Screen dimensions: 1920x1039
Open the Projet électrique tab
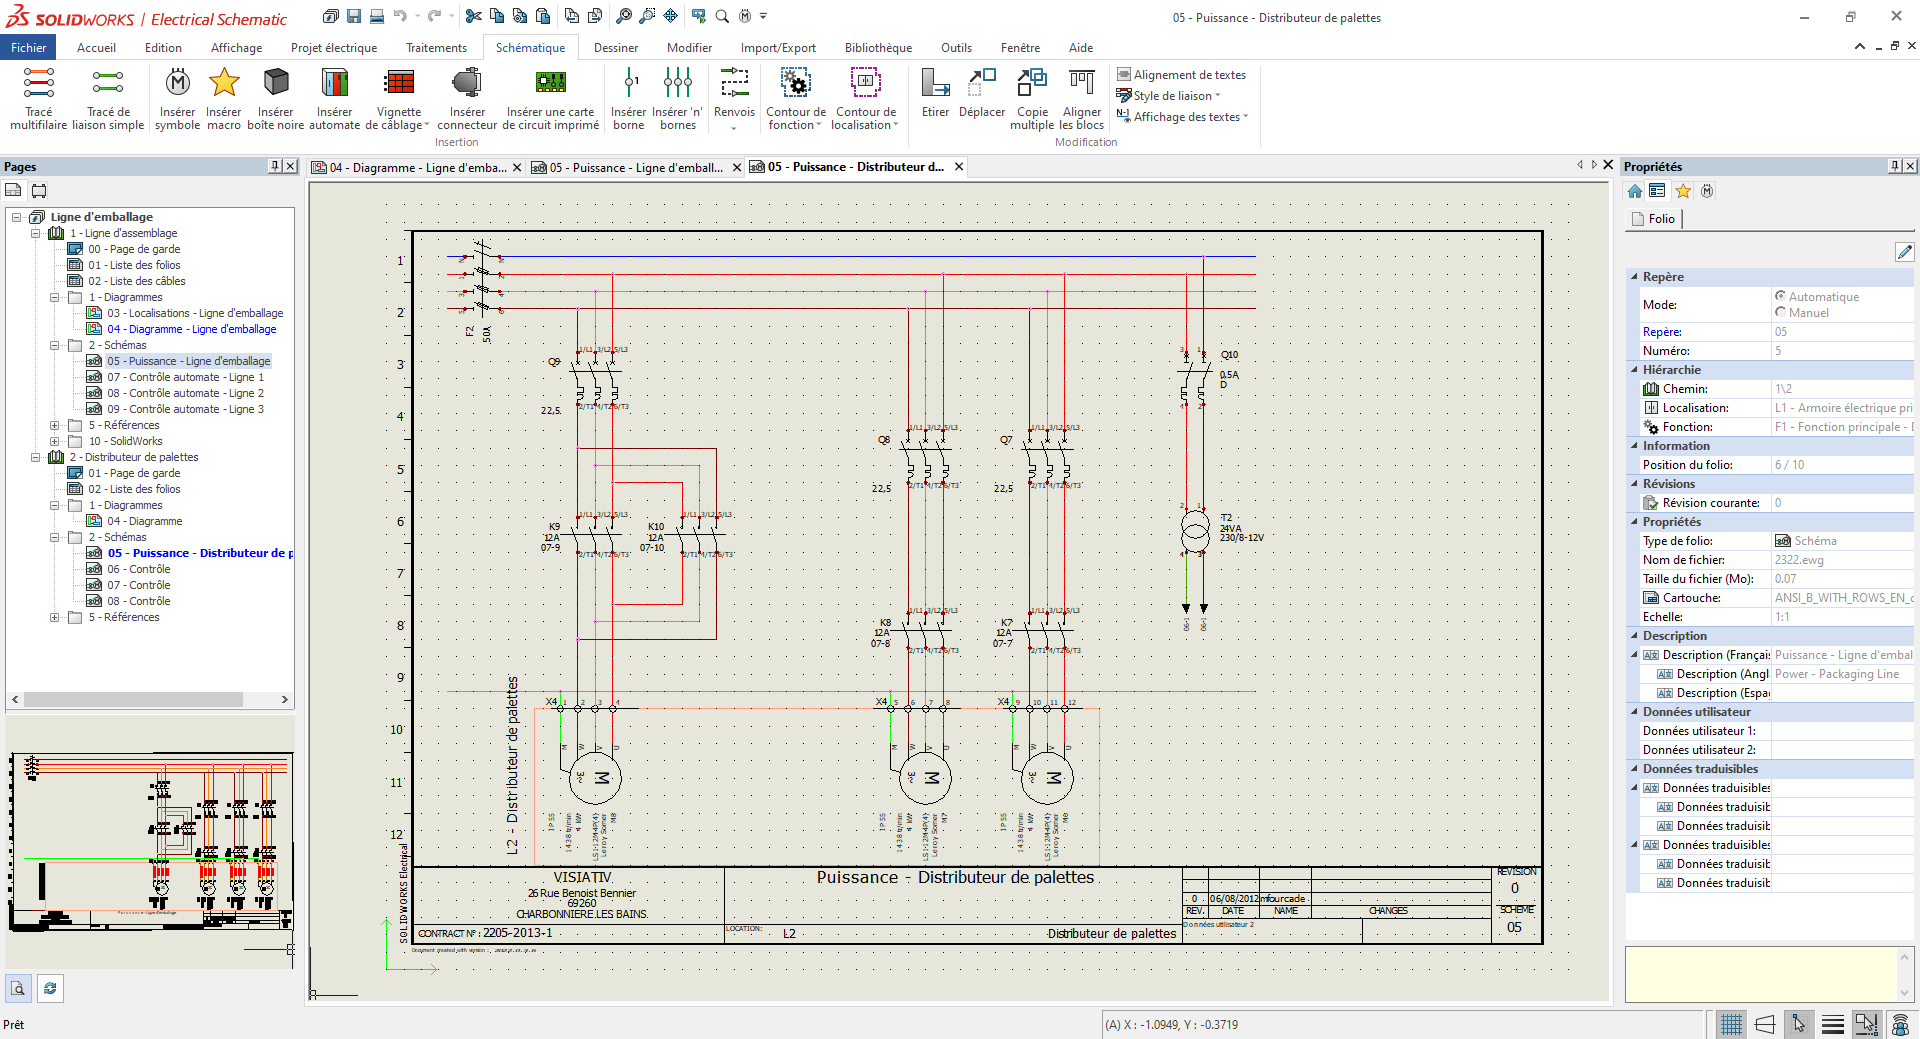point(334,48)
